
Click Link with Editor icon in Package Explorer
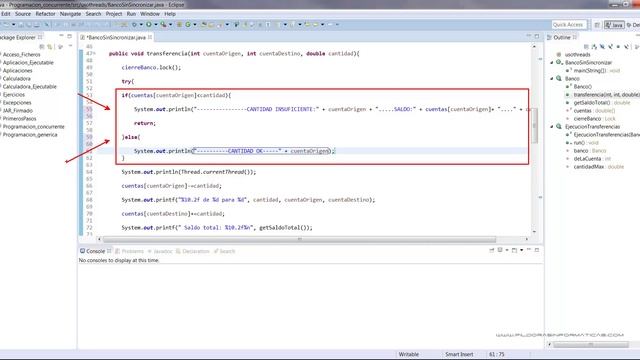pyautogui.click(x=49, y=47)
